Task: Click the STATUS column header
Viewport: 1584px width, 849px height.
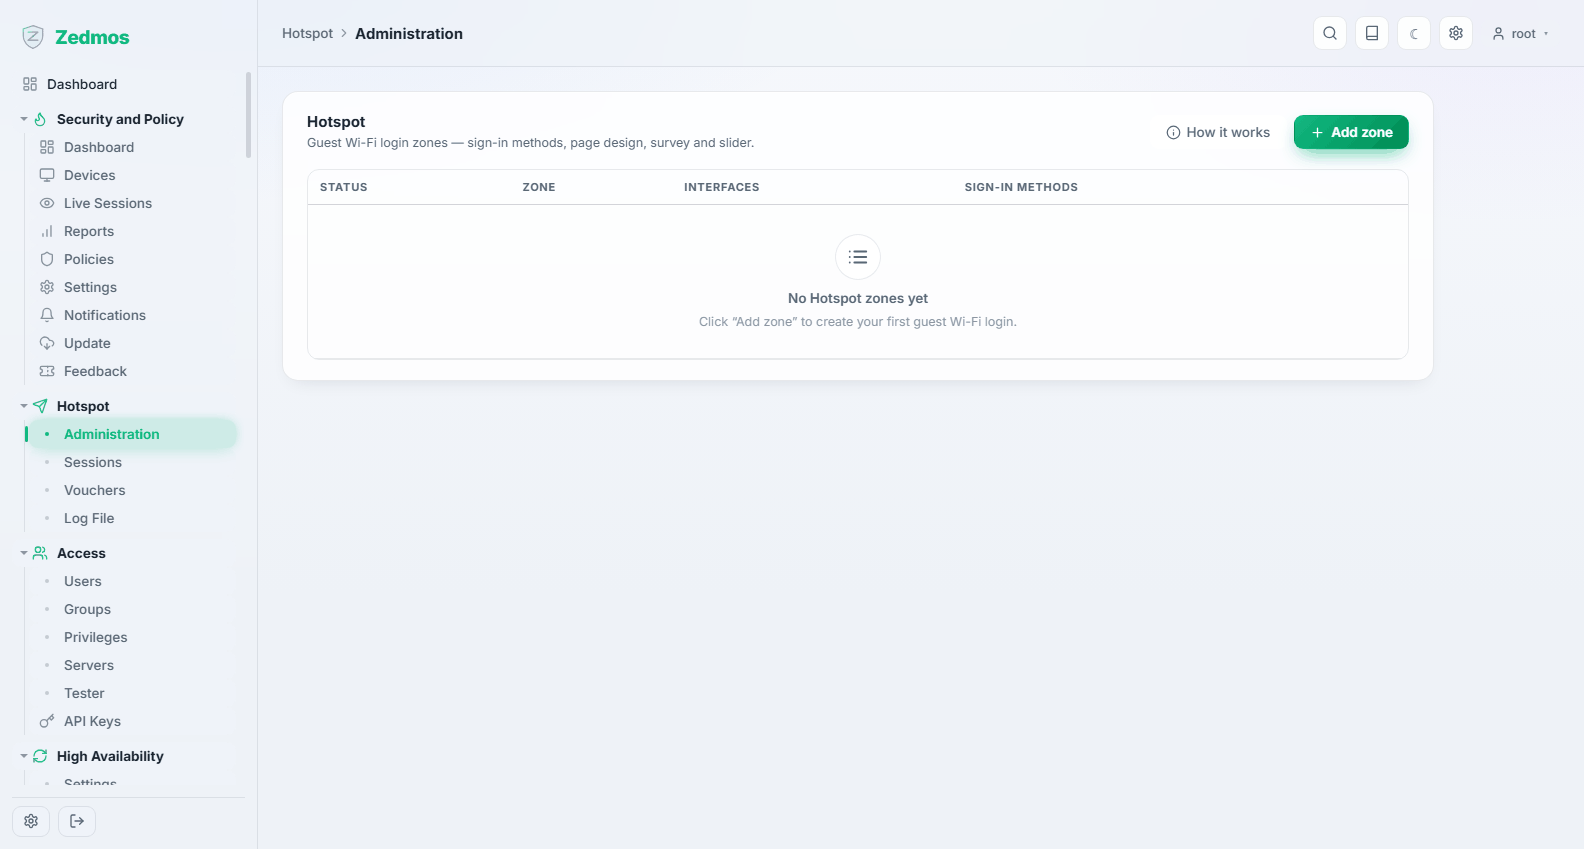Action: [344, 187]
